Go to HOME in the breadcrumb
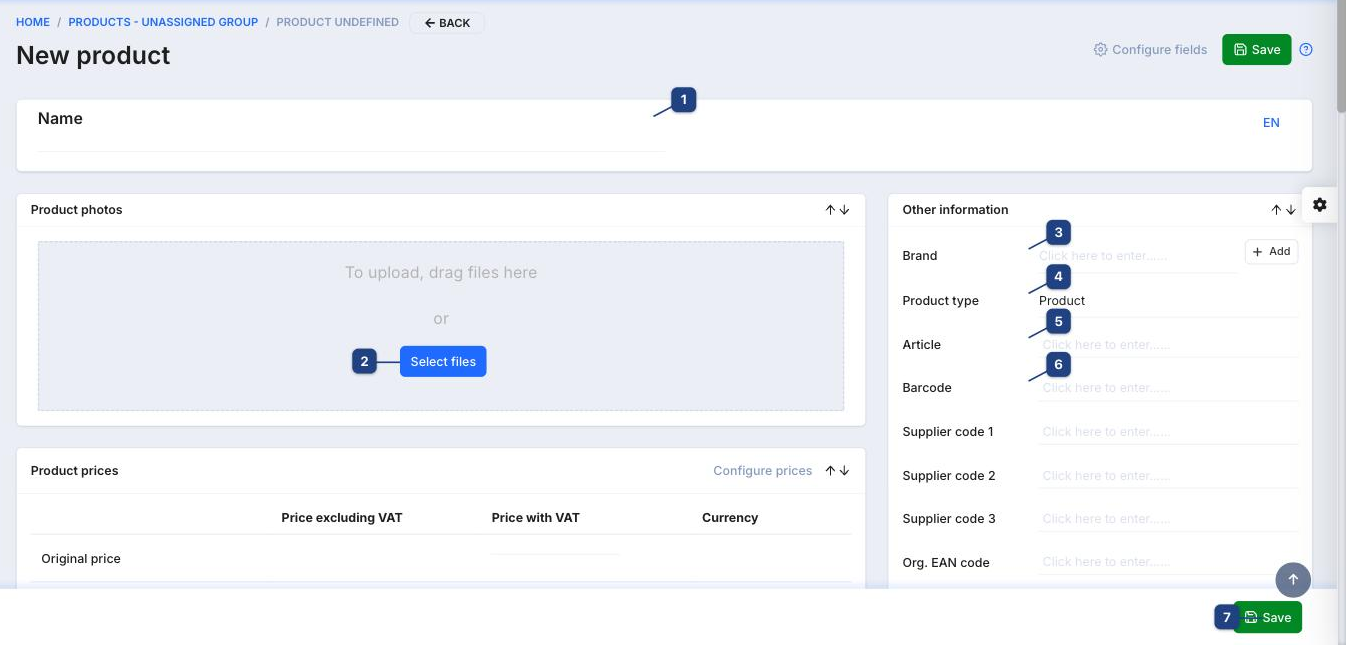The image size is (1346, 645). (33, 22)
